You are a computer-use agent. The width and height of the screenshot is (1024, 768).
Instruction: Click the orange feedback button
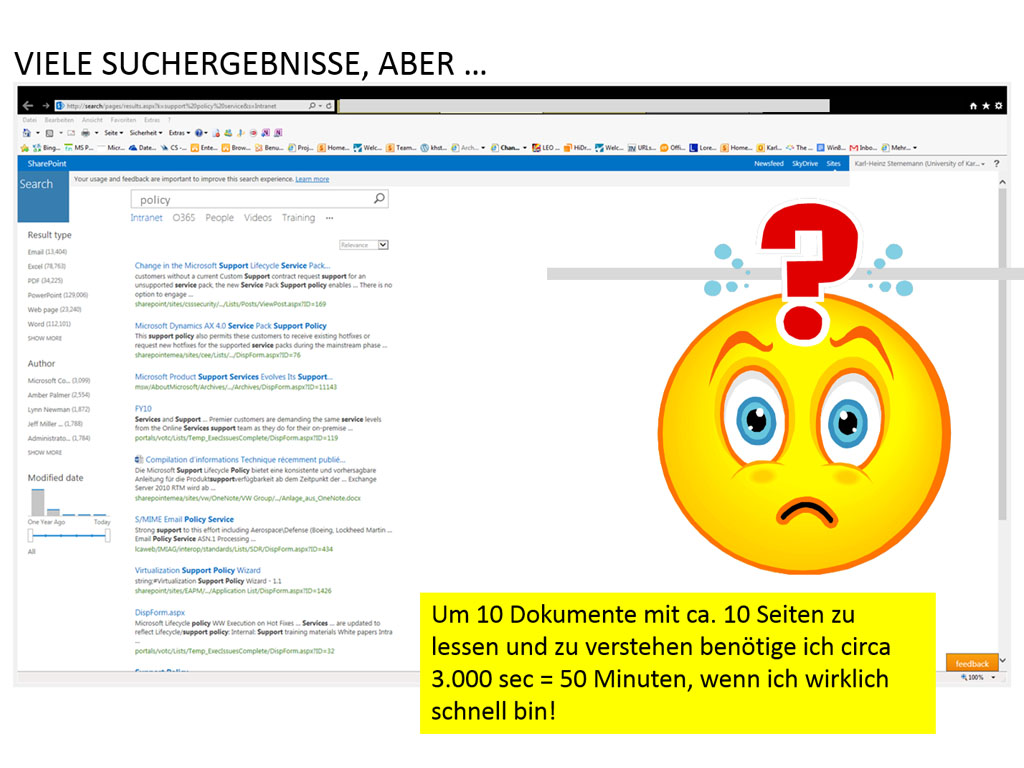[971, 663]
